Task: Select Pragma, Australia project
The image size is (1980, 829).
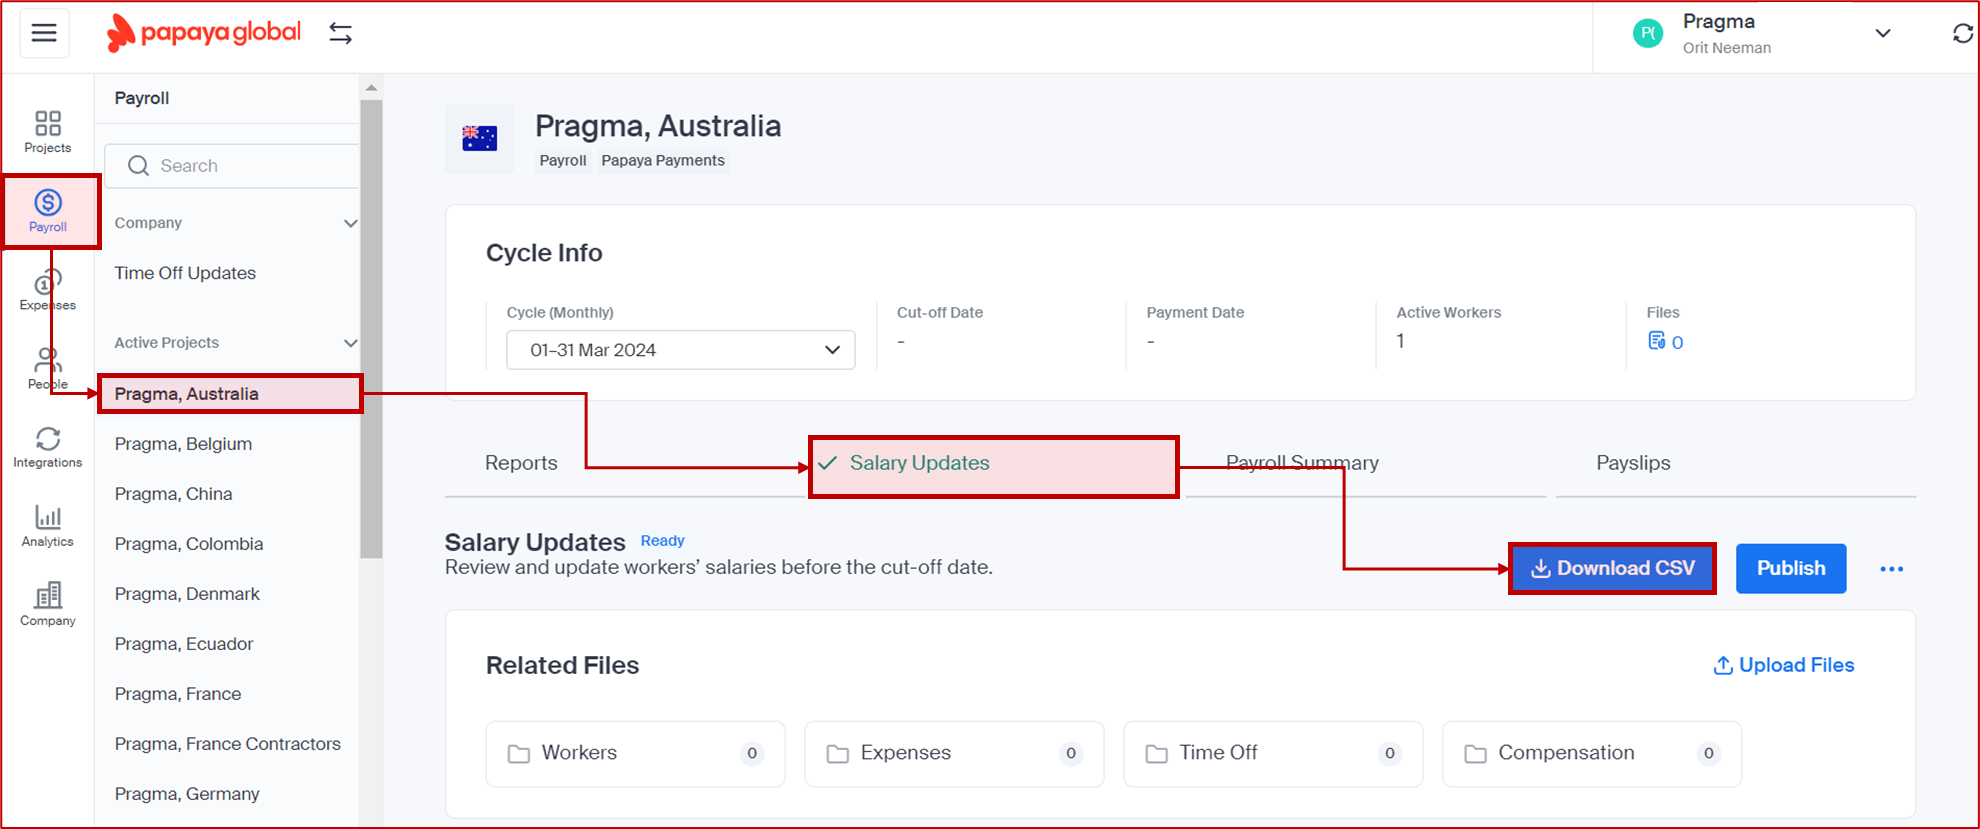Action: 230,394
